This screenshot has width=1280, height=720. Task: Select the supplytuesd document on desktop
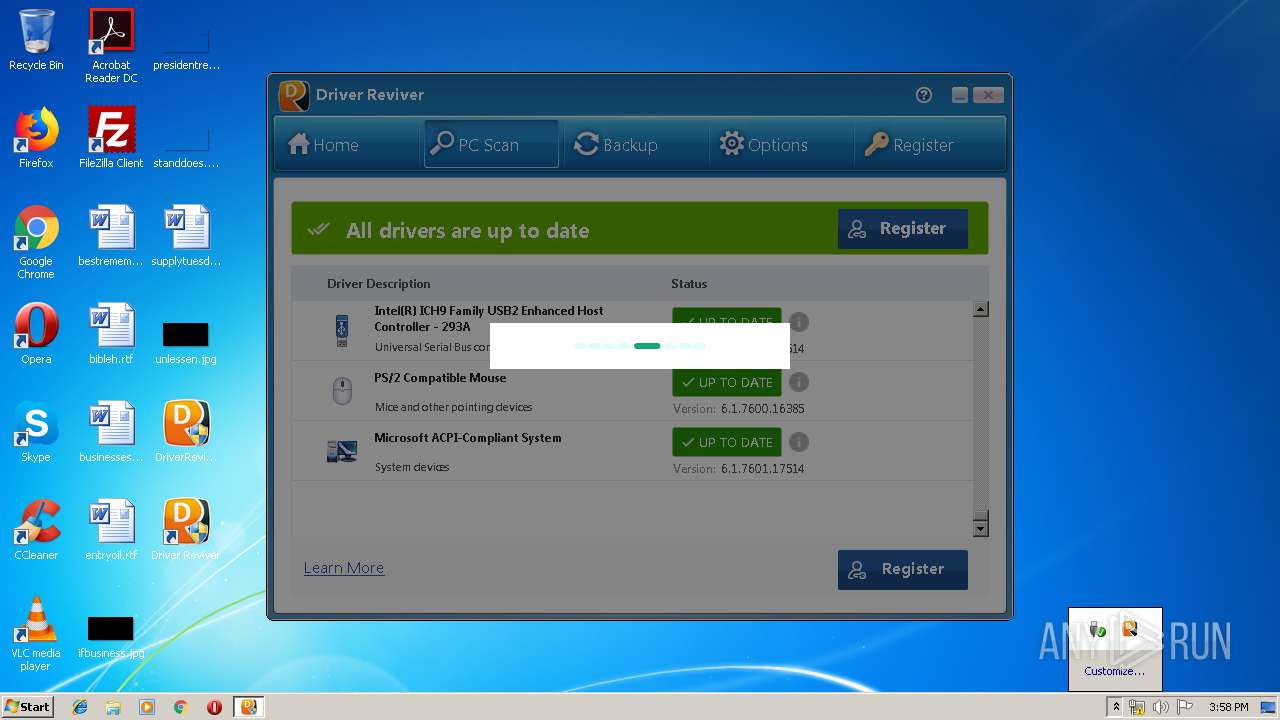[186, 236]
